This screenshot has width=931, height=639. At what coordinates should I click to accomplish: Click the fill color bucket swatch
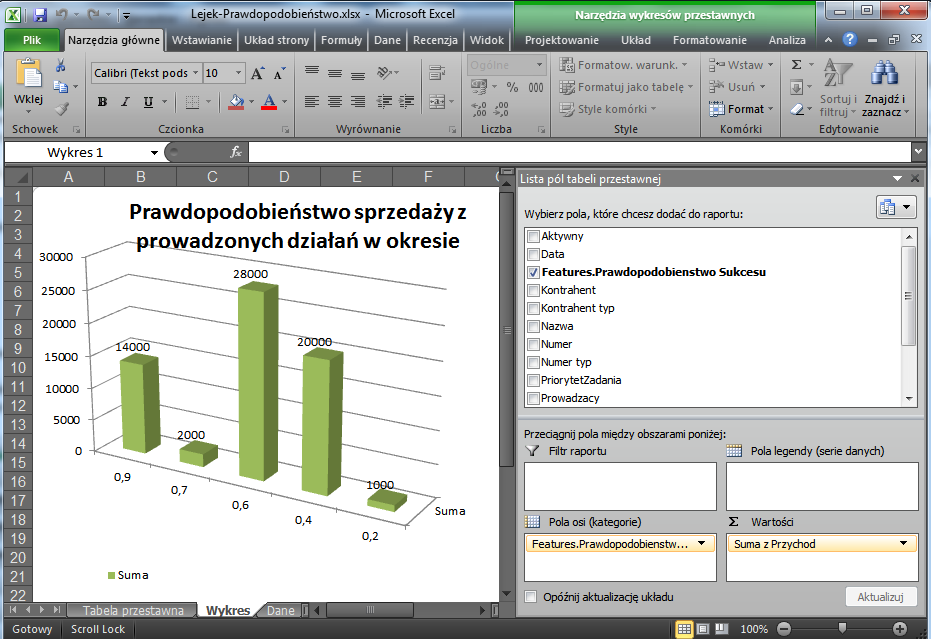click(236, 102)
